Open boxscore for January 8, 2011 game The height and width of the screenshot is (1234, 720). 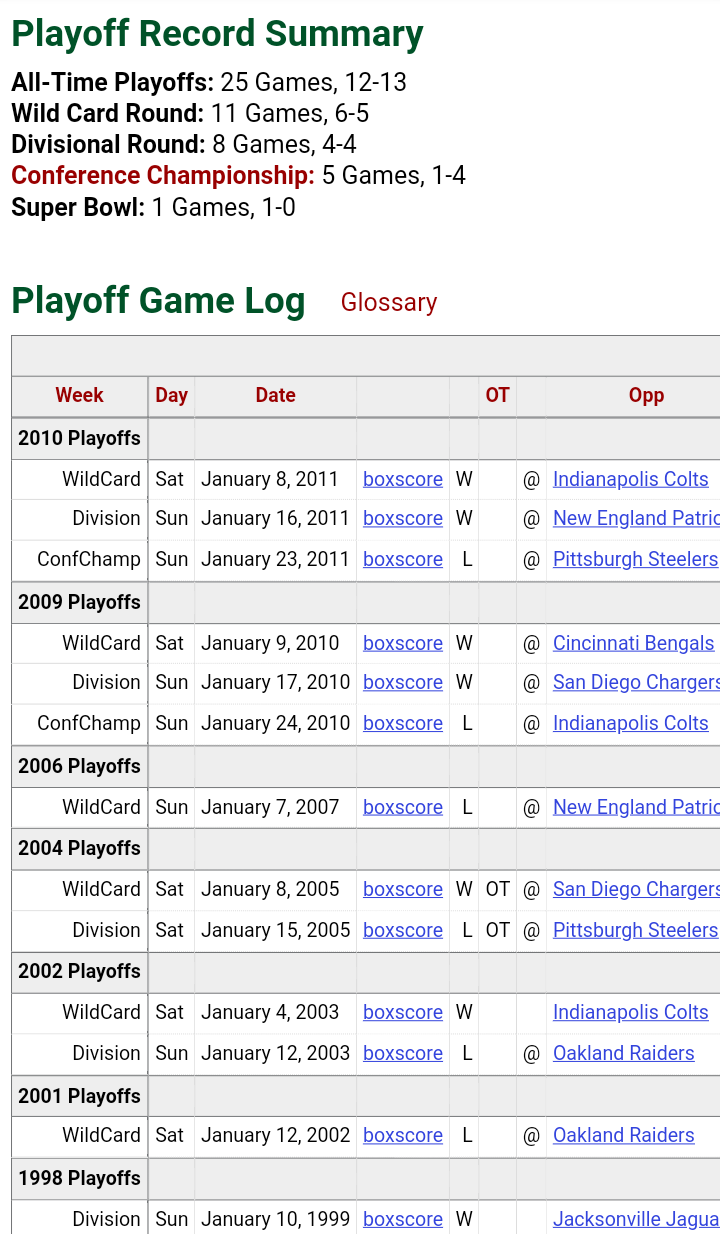(403, 479)
